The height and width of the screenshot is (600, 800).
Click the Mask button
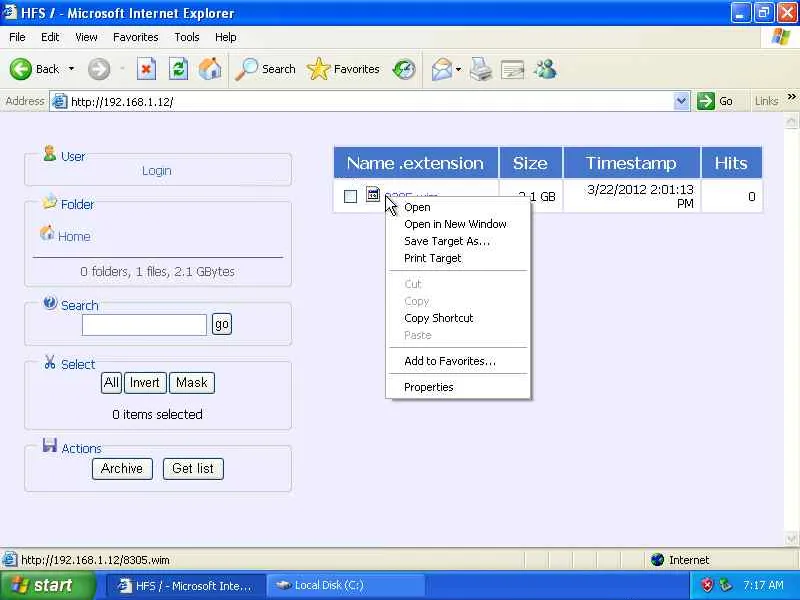tap(192, 383)
